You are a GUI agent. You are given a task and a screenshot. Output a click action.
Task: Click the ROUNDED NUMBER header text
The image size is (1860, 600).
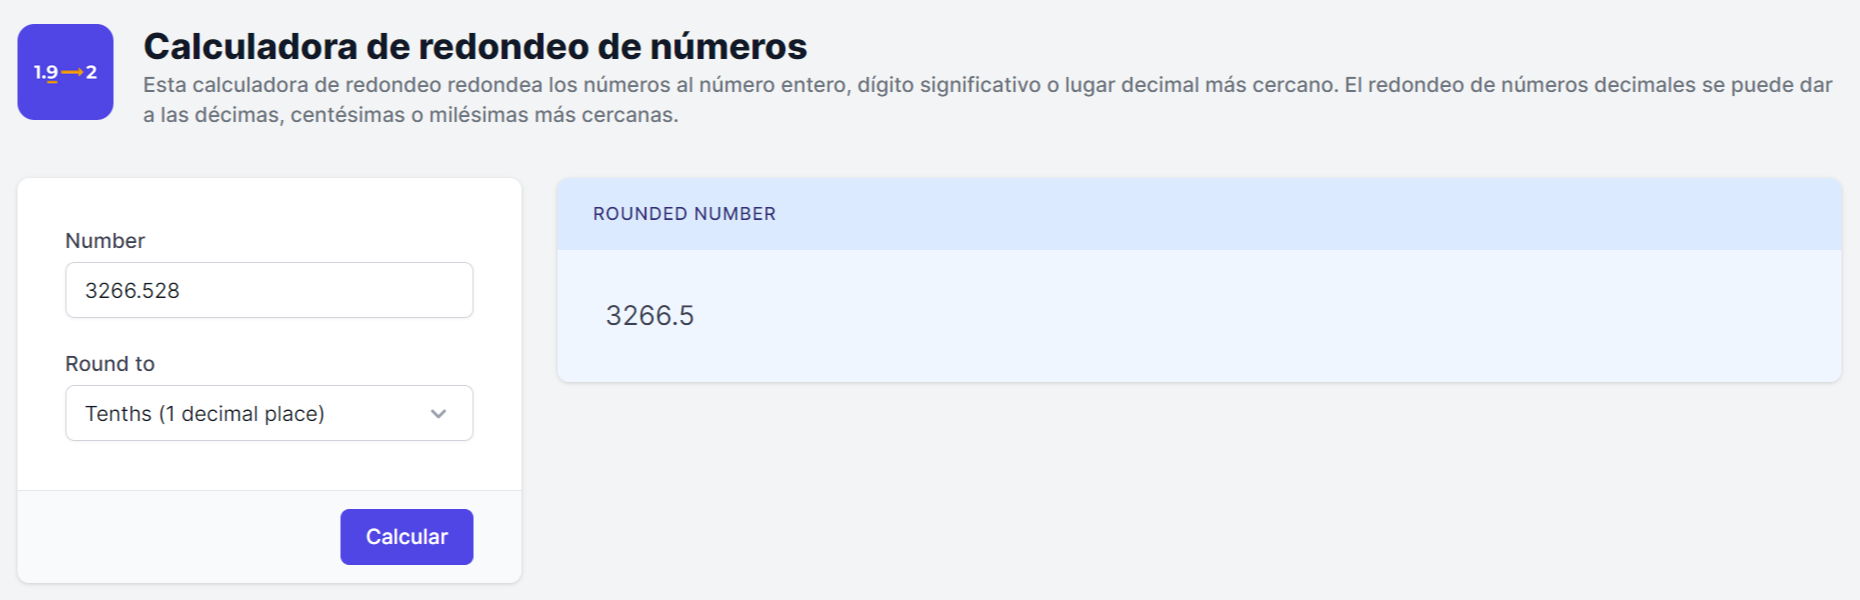(x=684, y=214)
